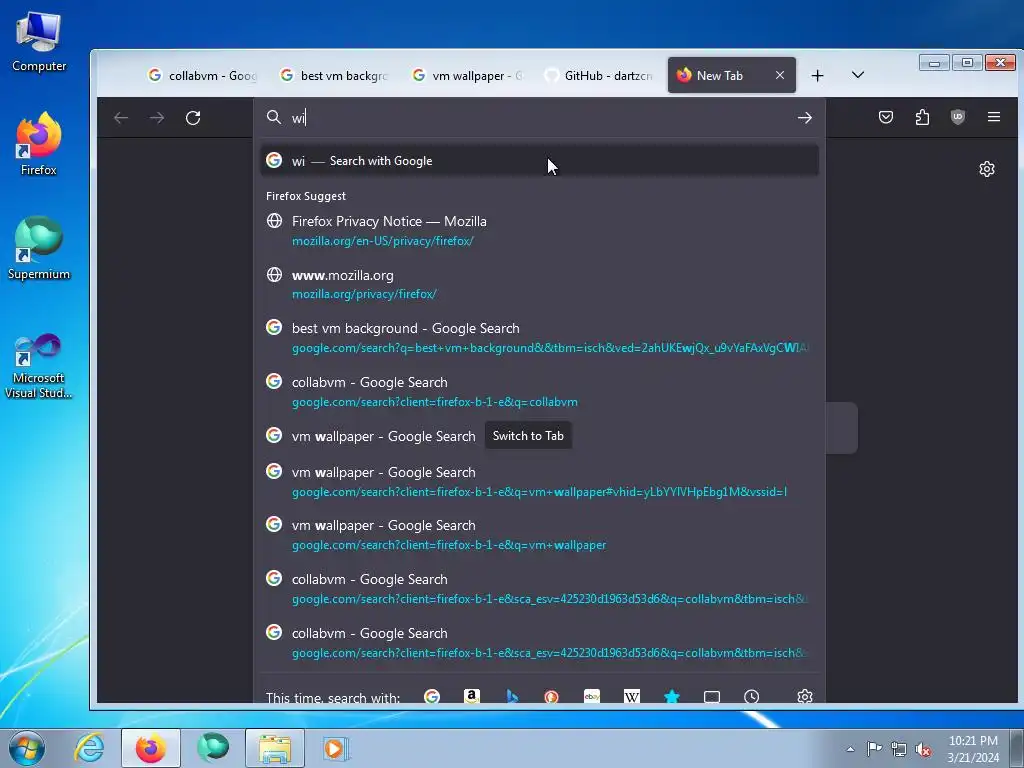
Task: Click the Firefox taskbar button
Action: (x=151, y=748)
